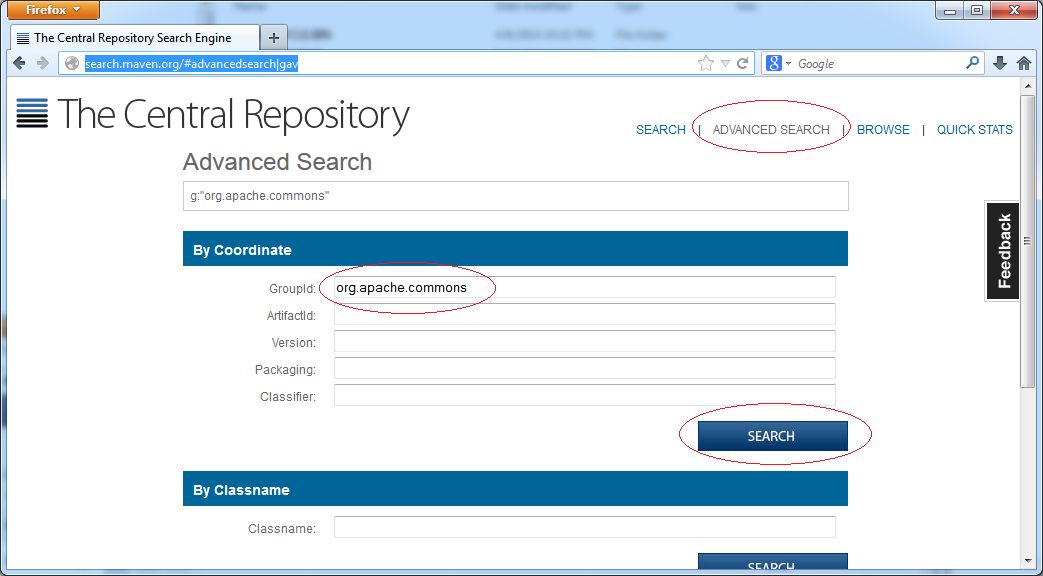Reload the page with refresh icon
Viewport: 1043px width, 576px height.
tap(743, 63)
